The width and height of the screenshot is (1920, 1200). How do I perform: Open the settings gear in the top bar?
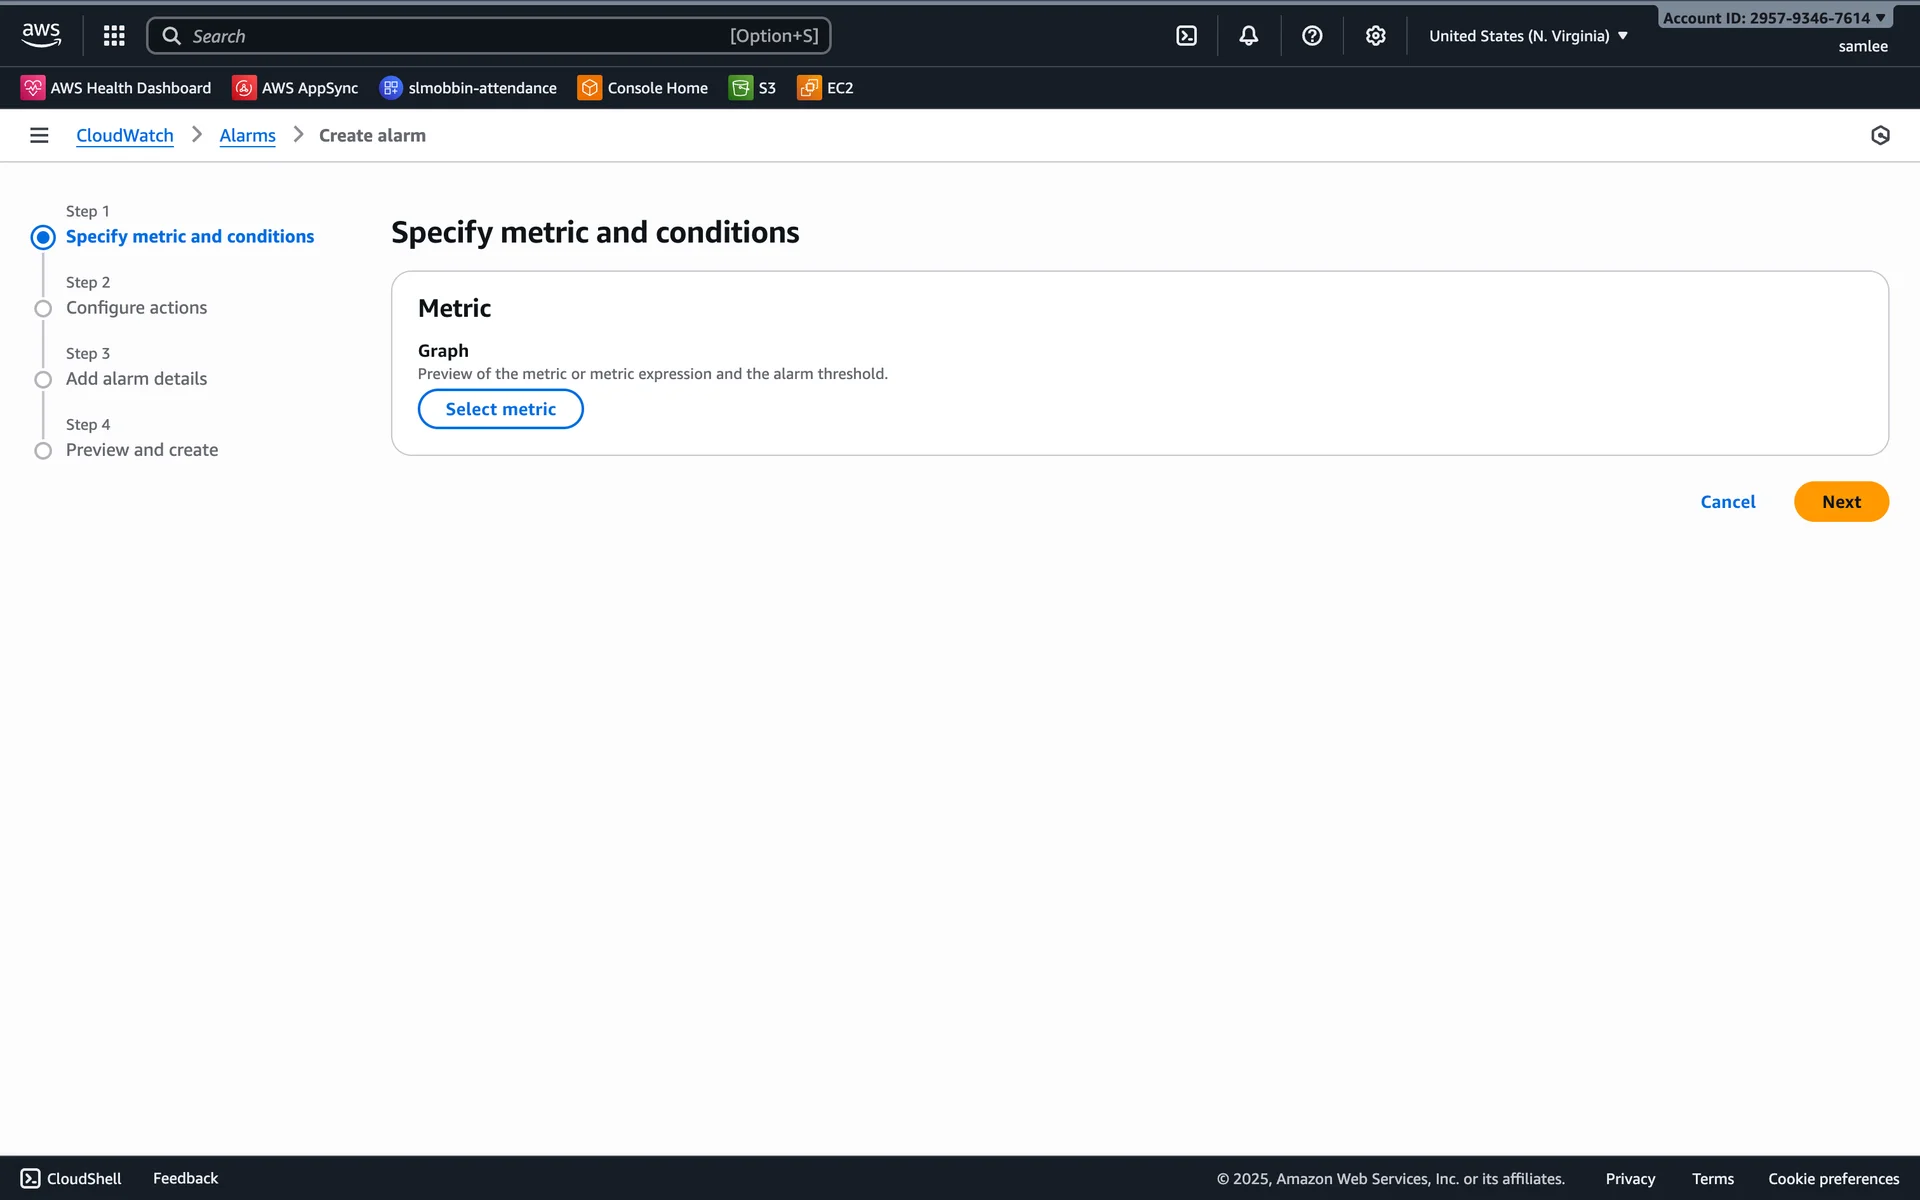(x=1376, y=36)
